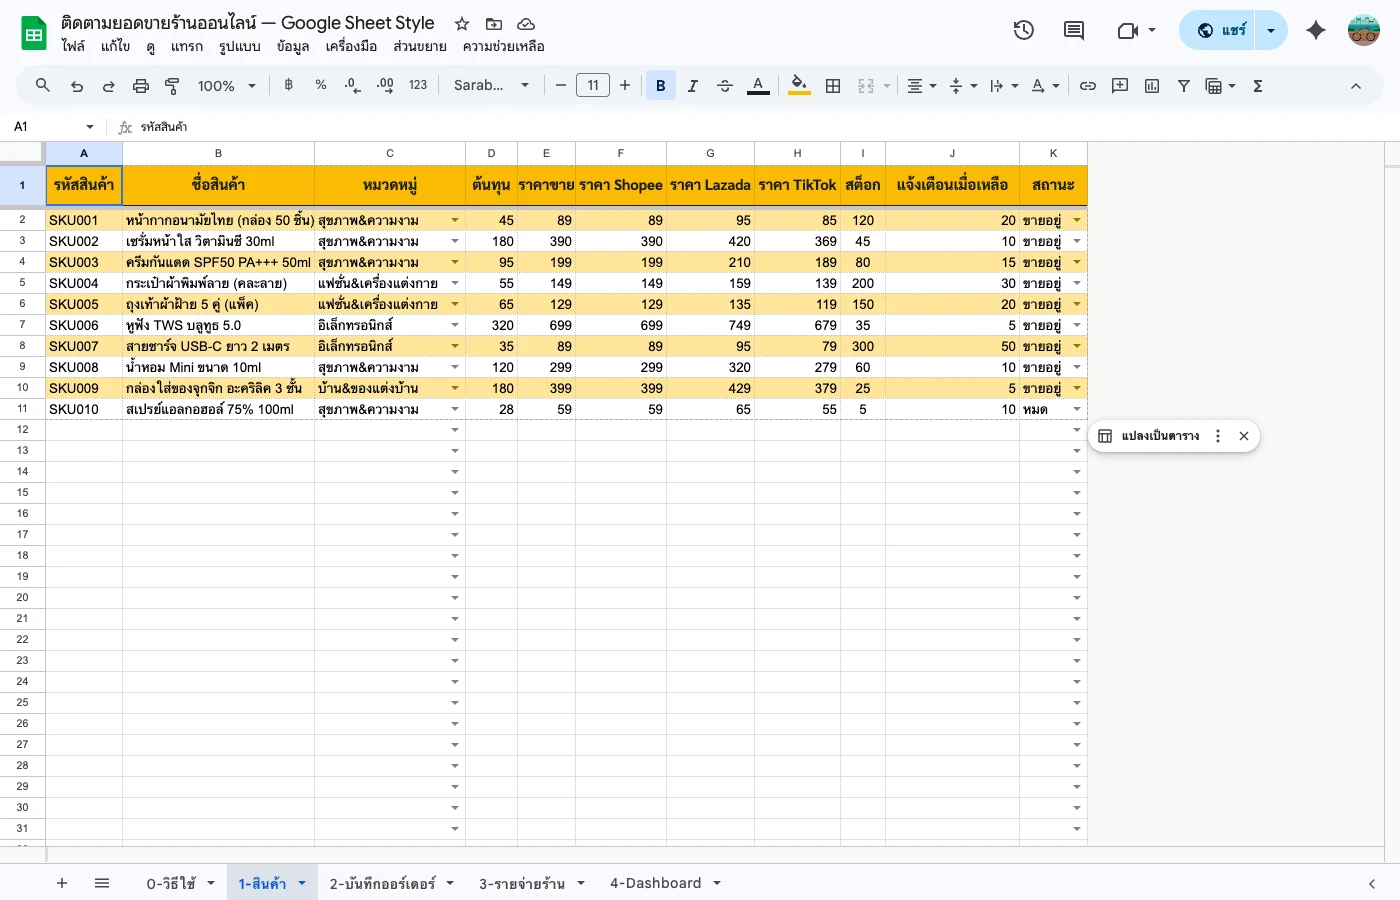Viewport: 1400px width, 900px height.
Task: Toggle bold formatting
Action: [x=660, y=86]
